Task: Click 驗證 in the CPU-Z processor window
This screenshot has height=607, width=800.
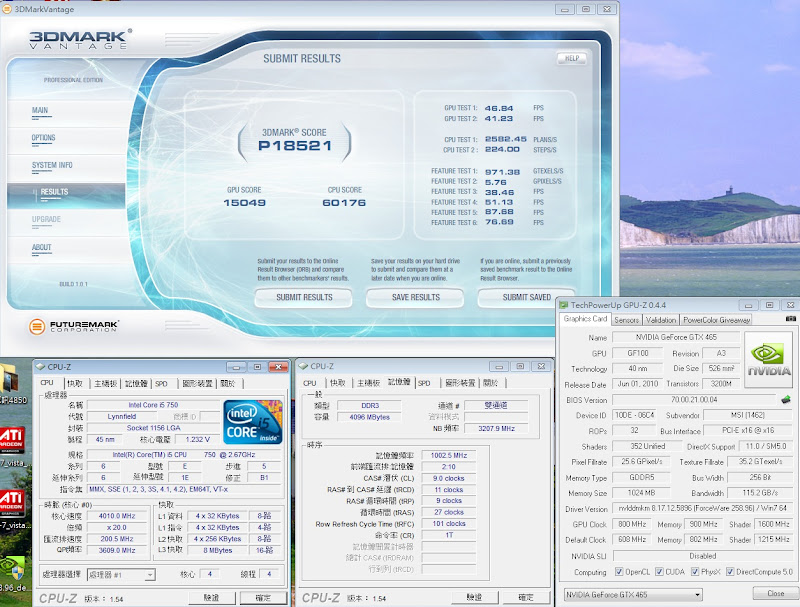Action: [212, 598]
